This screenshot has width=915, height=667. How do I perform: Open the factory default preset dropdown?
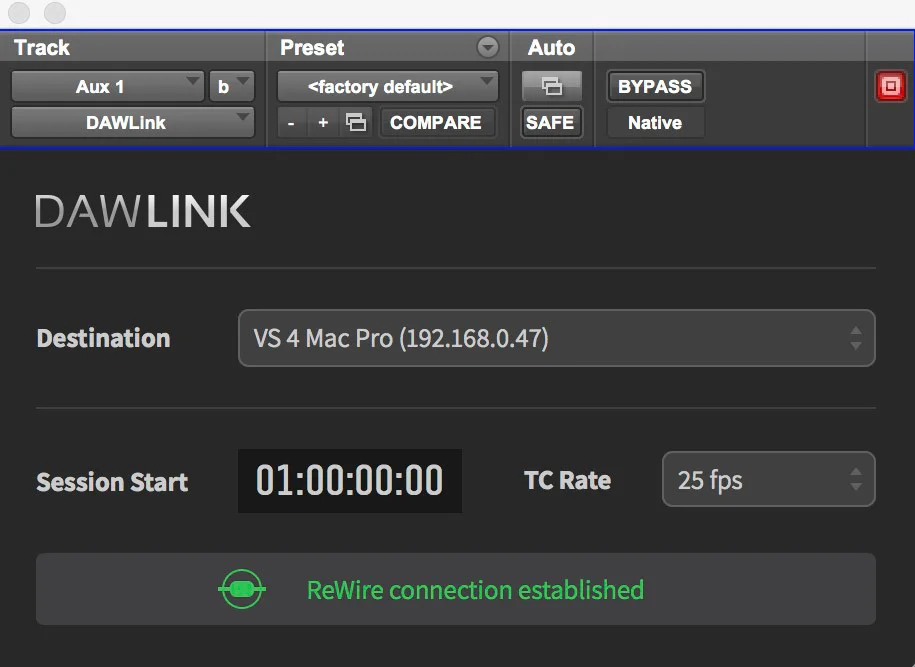[387, 86]
